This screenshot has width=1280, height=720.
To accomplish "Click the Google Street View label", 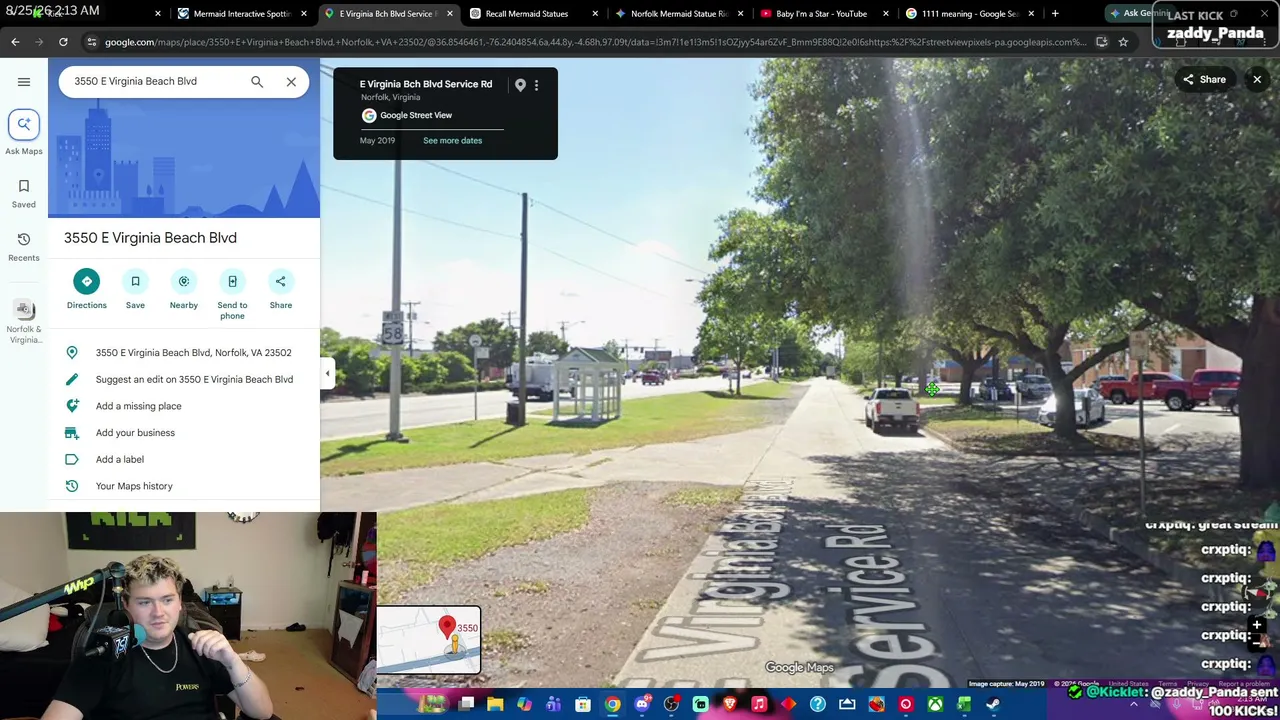I will tap(416, 116).
